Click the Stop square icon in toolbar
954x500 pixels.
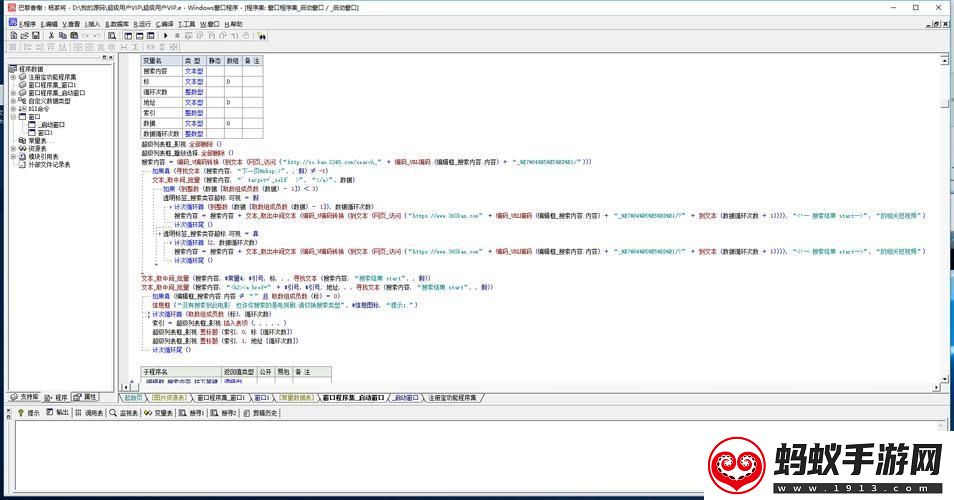[x=177, y=36]
